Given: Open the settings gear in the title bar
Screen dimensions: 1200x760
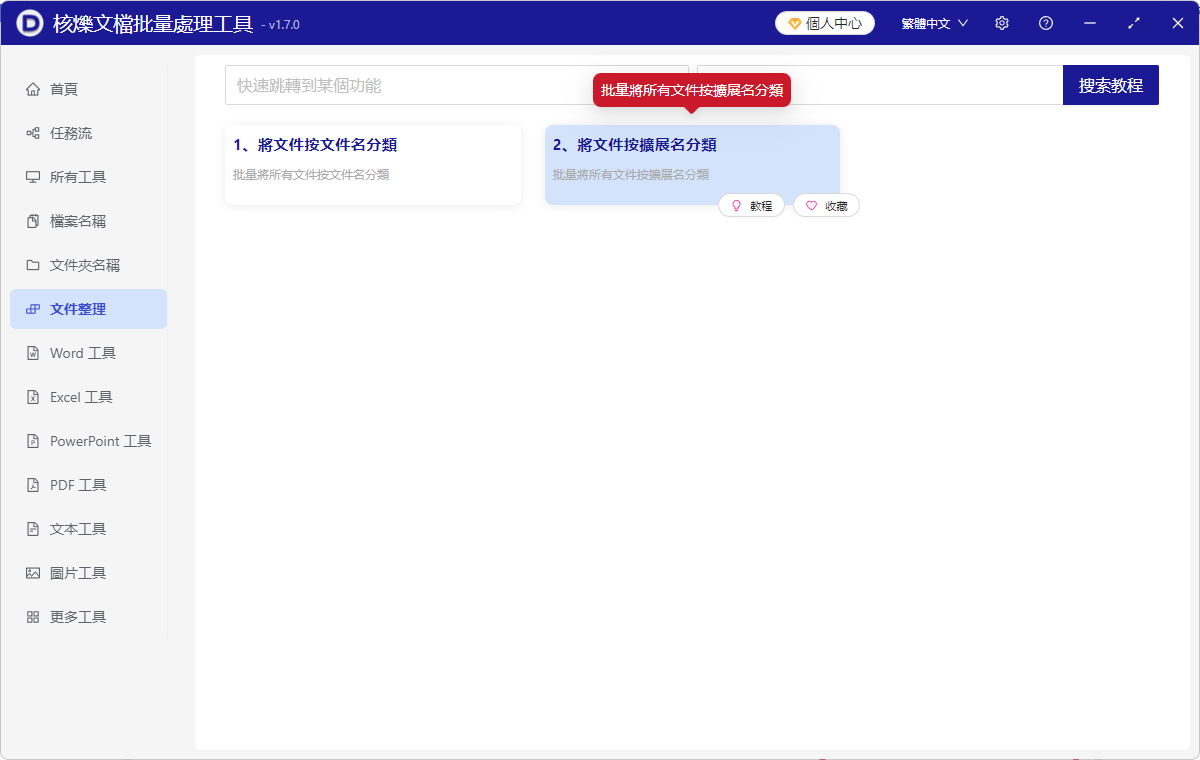Looking at the screenshot, I should coord(1001,22).
